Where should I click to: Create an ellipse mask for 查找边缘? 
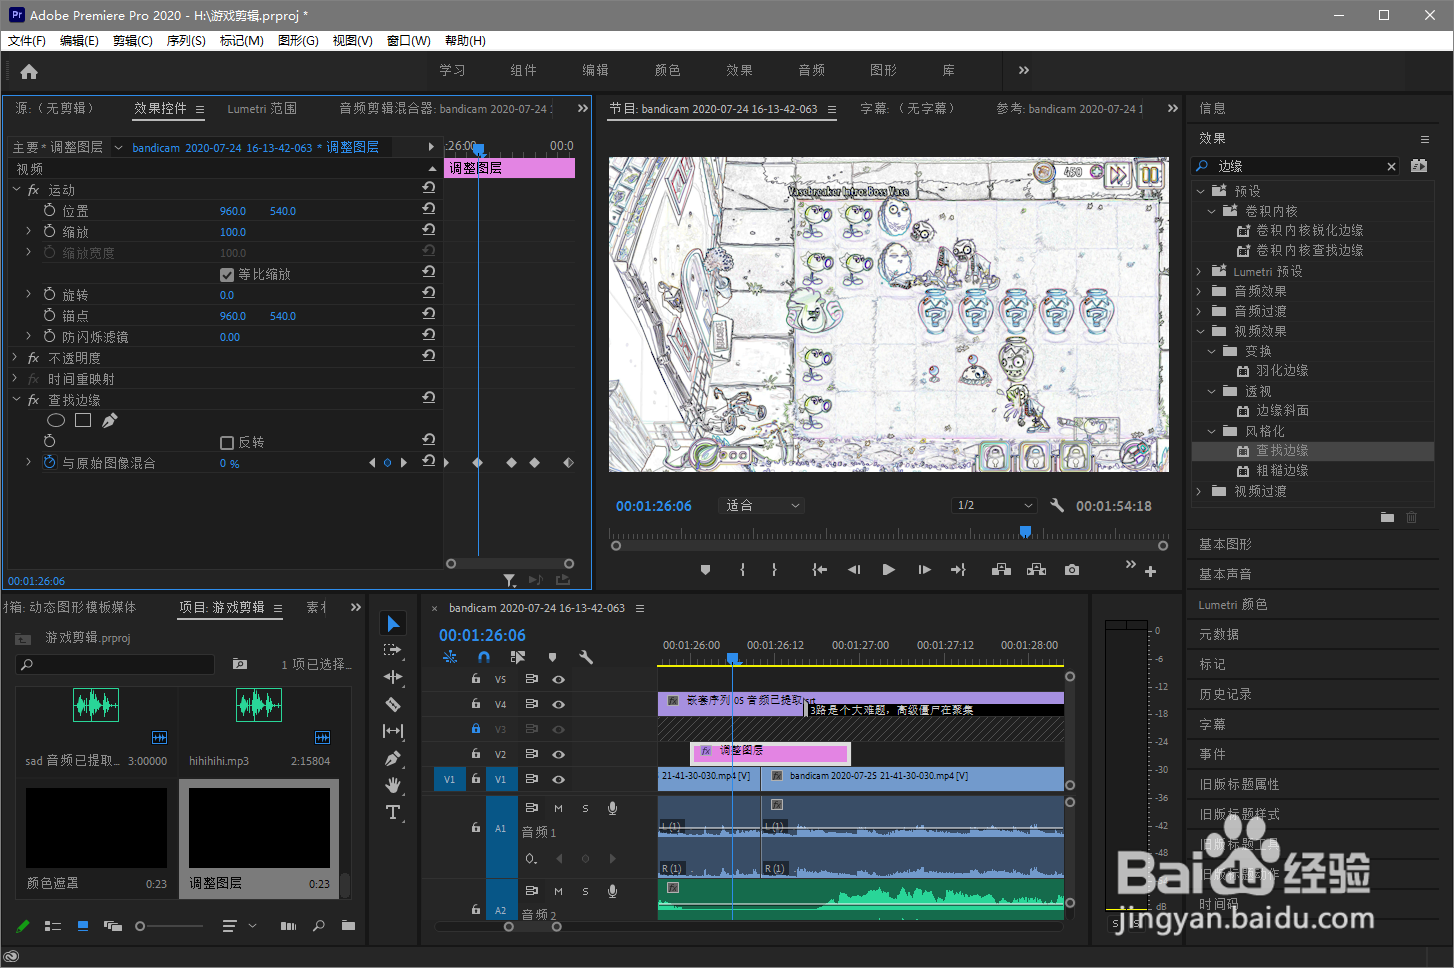coord(56,421)
